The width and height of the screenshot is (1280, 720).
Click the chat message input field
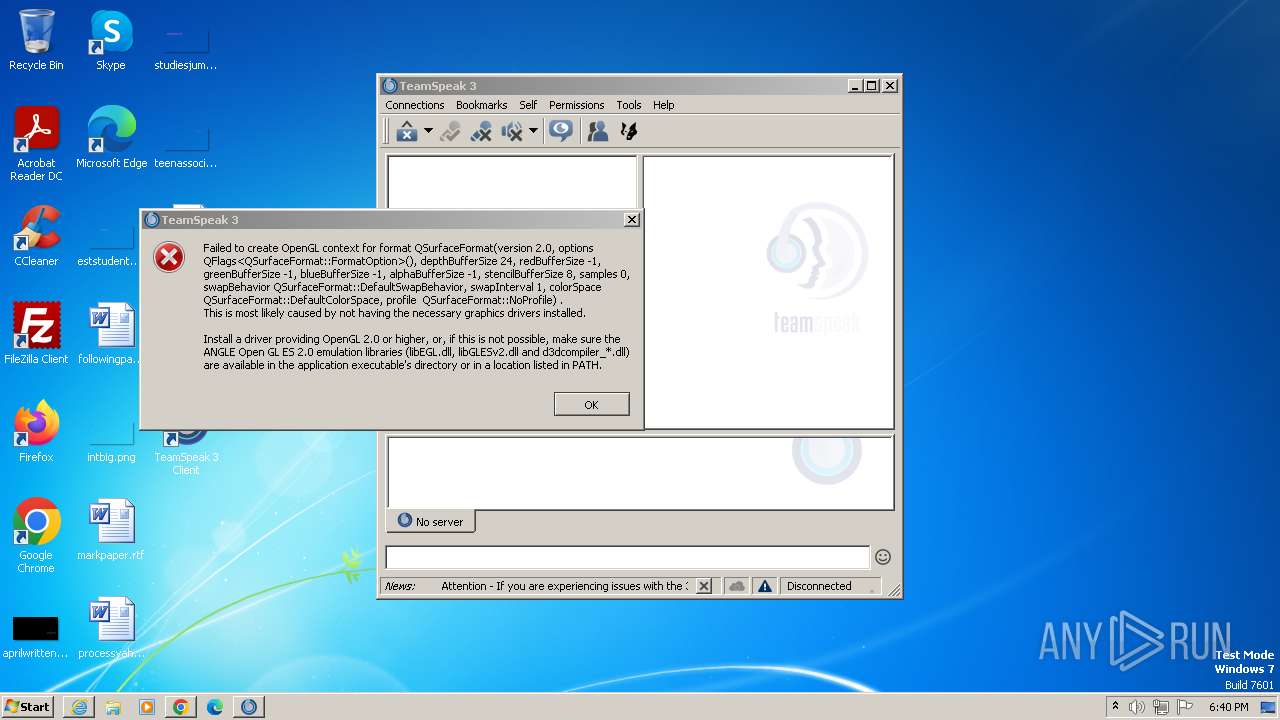coord(628,557)
